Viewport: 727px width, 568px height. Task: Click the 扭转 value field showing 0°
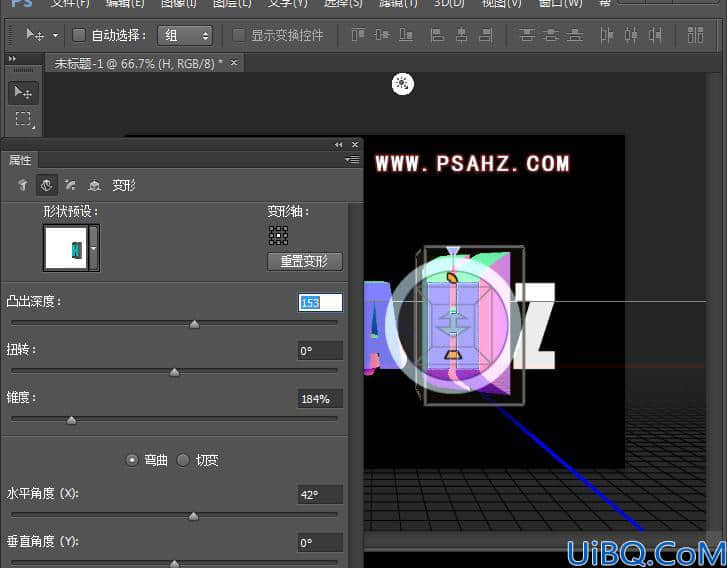(x=320, y=351)
